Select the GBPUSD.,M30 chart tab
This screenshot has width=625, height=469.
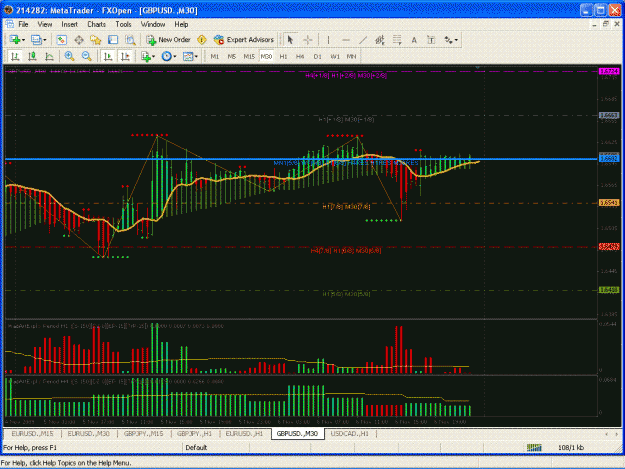point(297,434)
